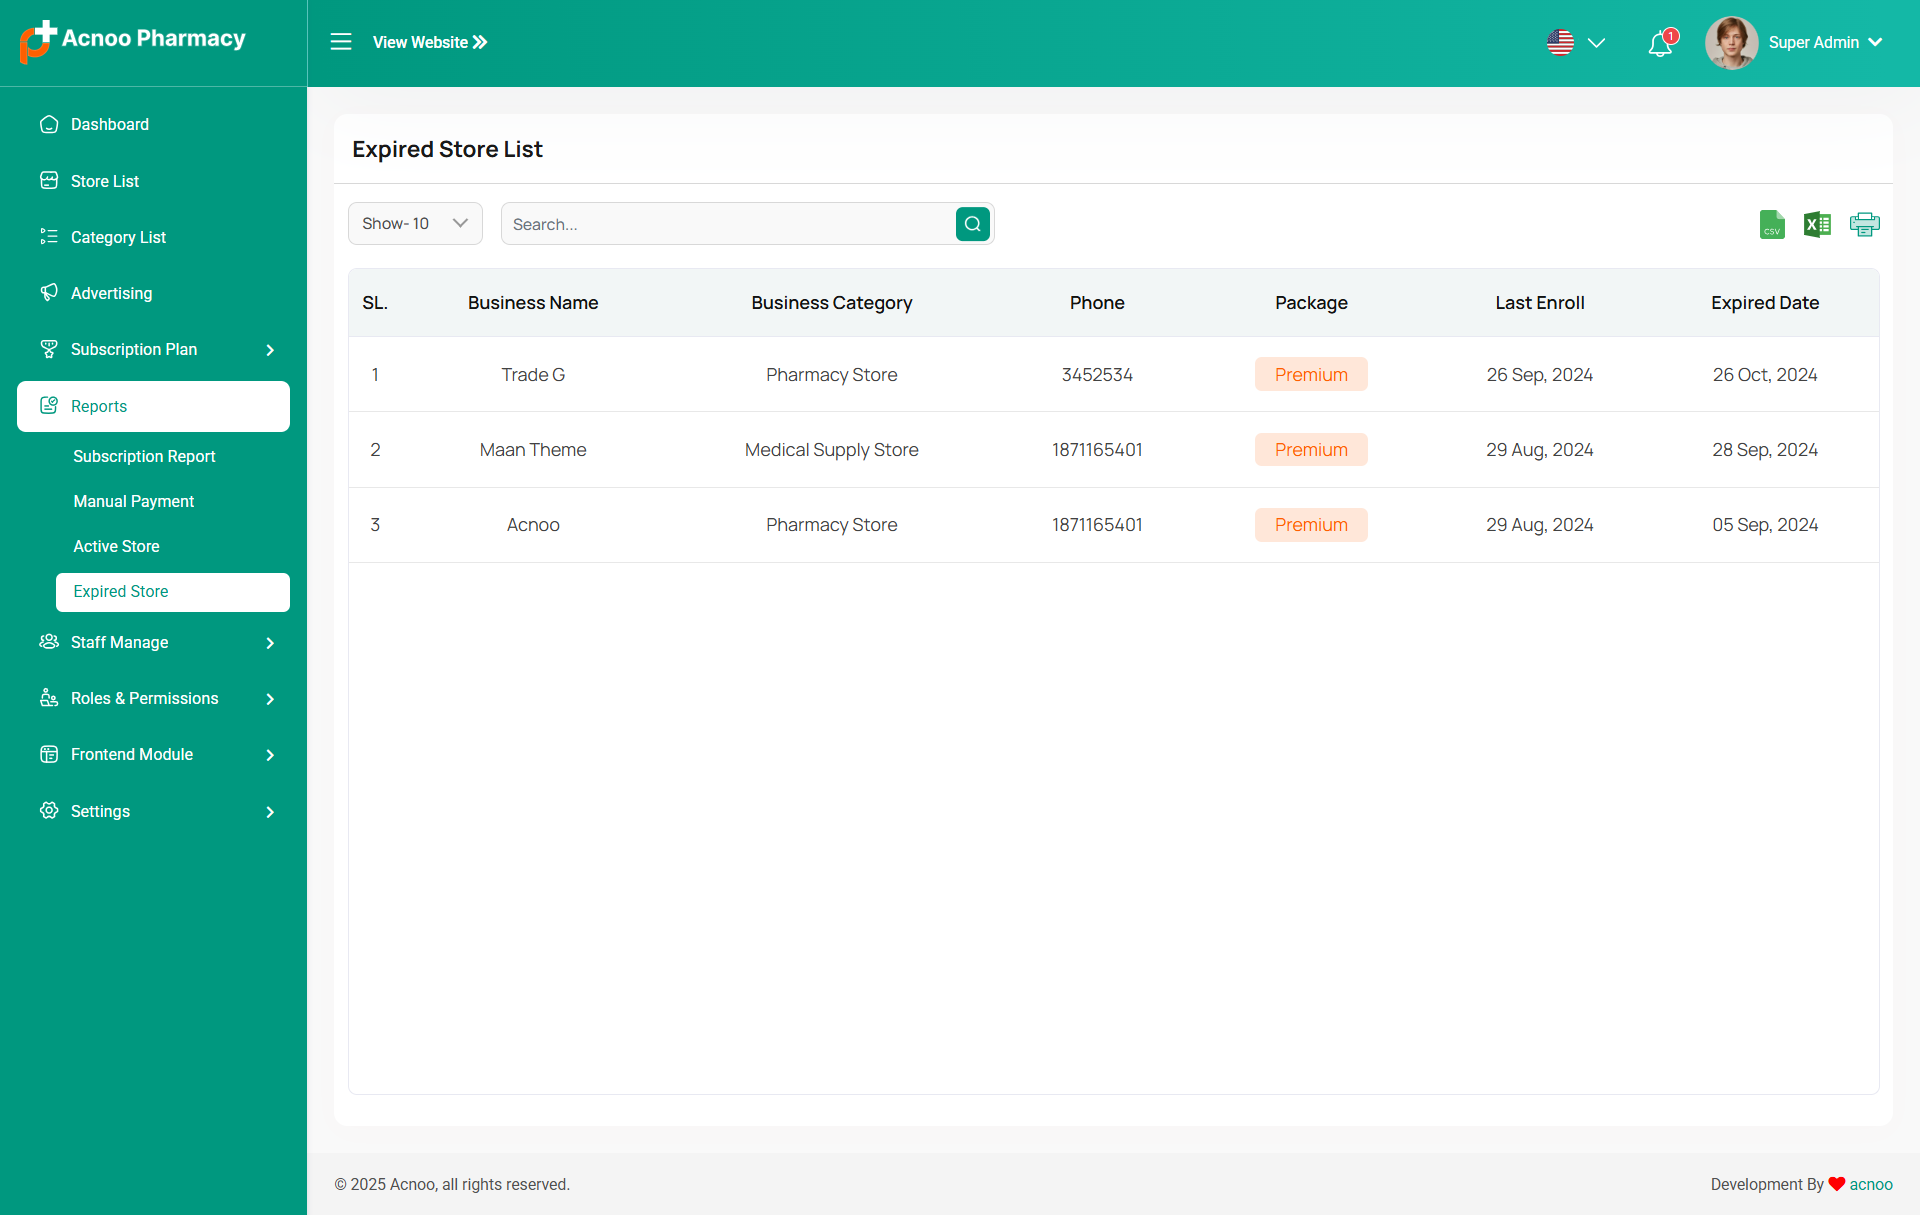
Task: Click the acnoo footer link
Action: pyautogui.click(x=1870, y=1184)
